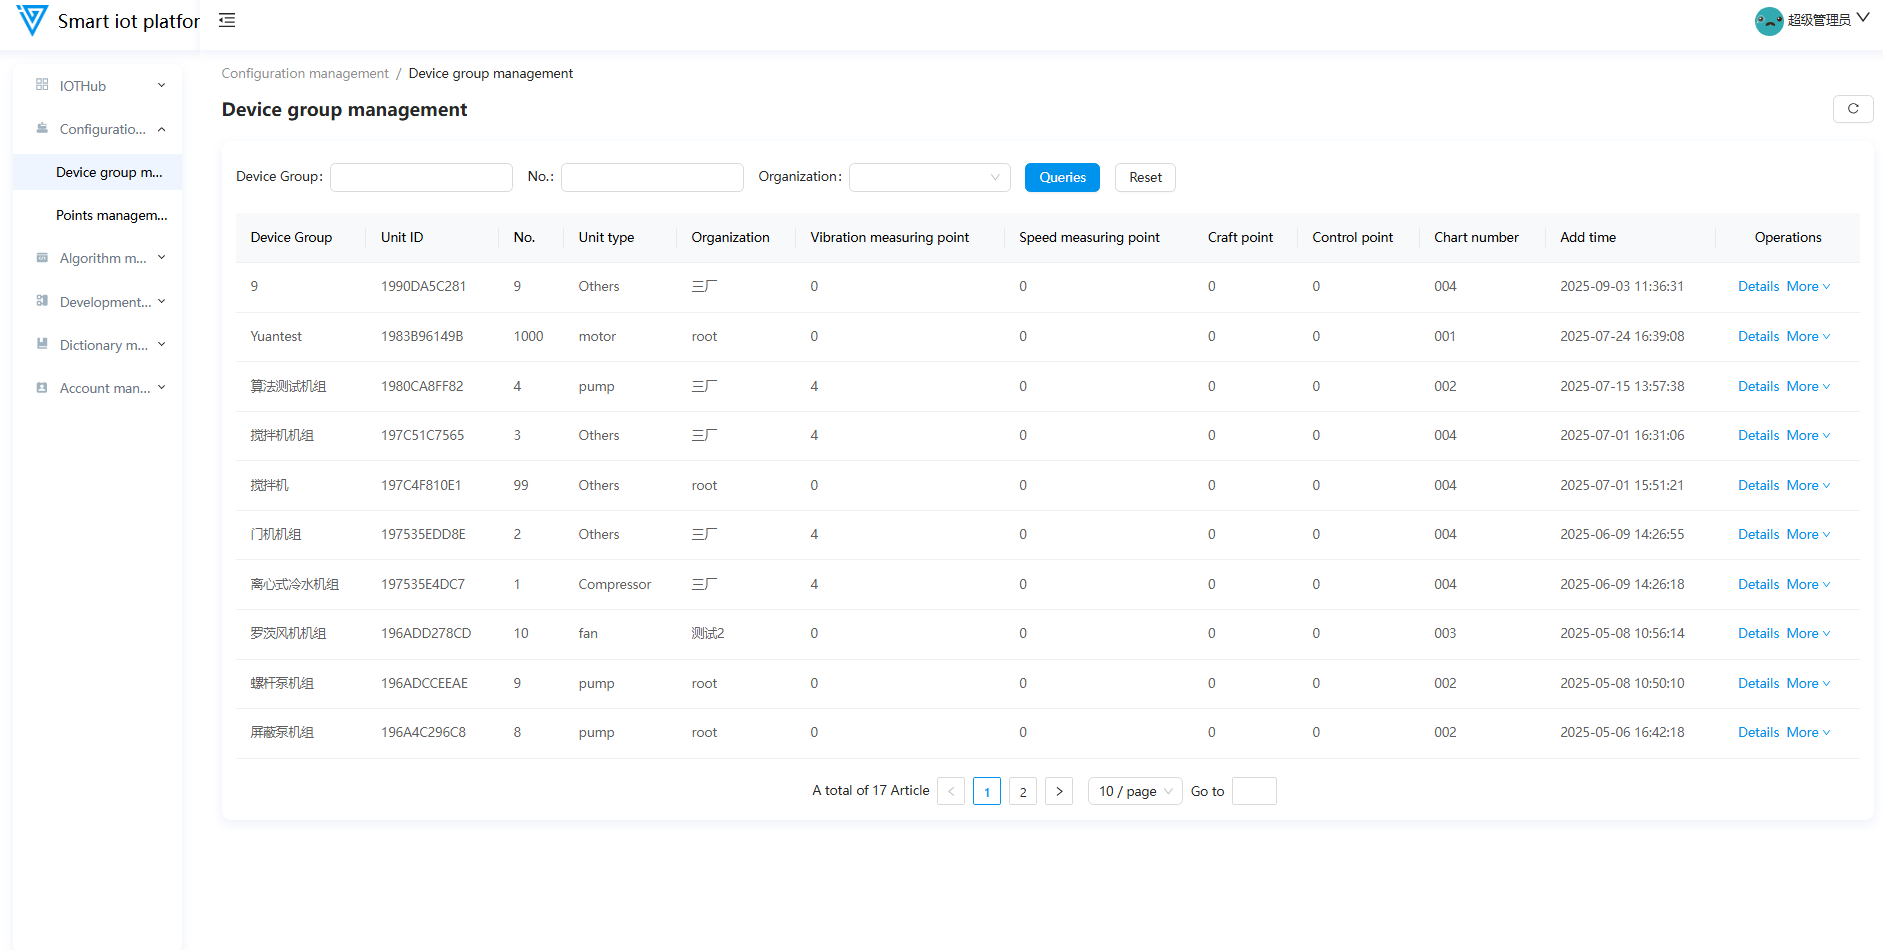Screen dimensions: 1883x950
Task: Click the Queries button
Action: click(1061, 177)
